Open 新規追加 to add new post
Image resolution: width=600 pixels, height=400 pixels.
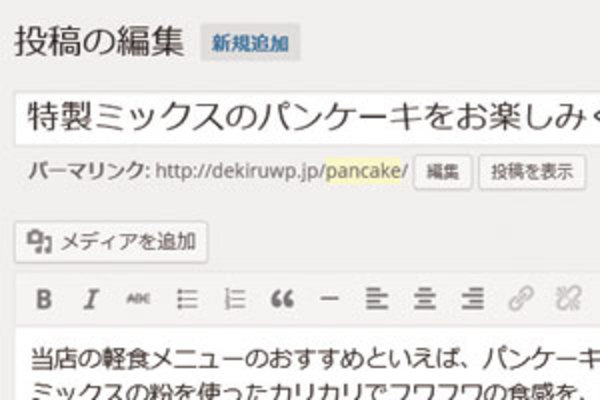[250, 43]
